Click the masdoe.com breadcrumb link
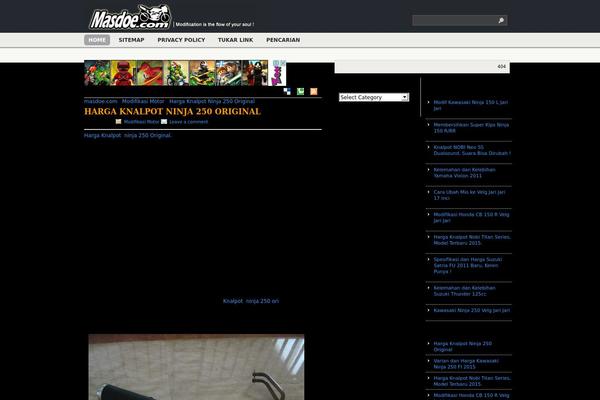The image size is (600, 400). pos(101,101)
